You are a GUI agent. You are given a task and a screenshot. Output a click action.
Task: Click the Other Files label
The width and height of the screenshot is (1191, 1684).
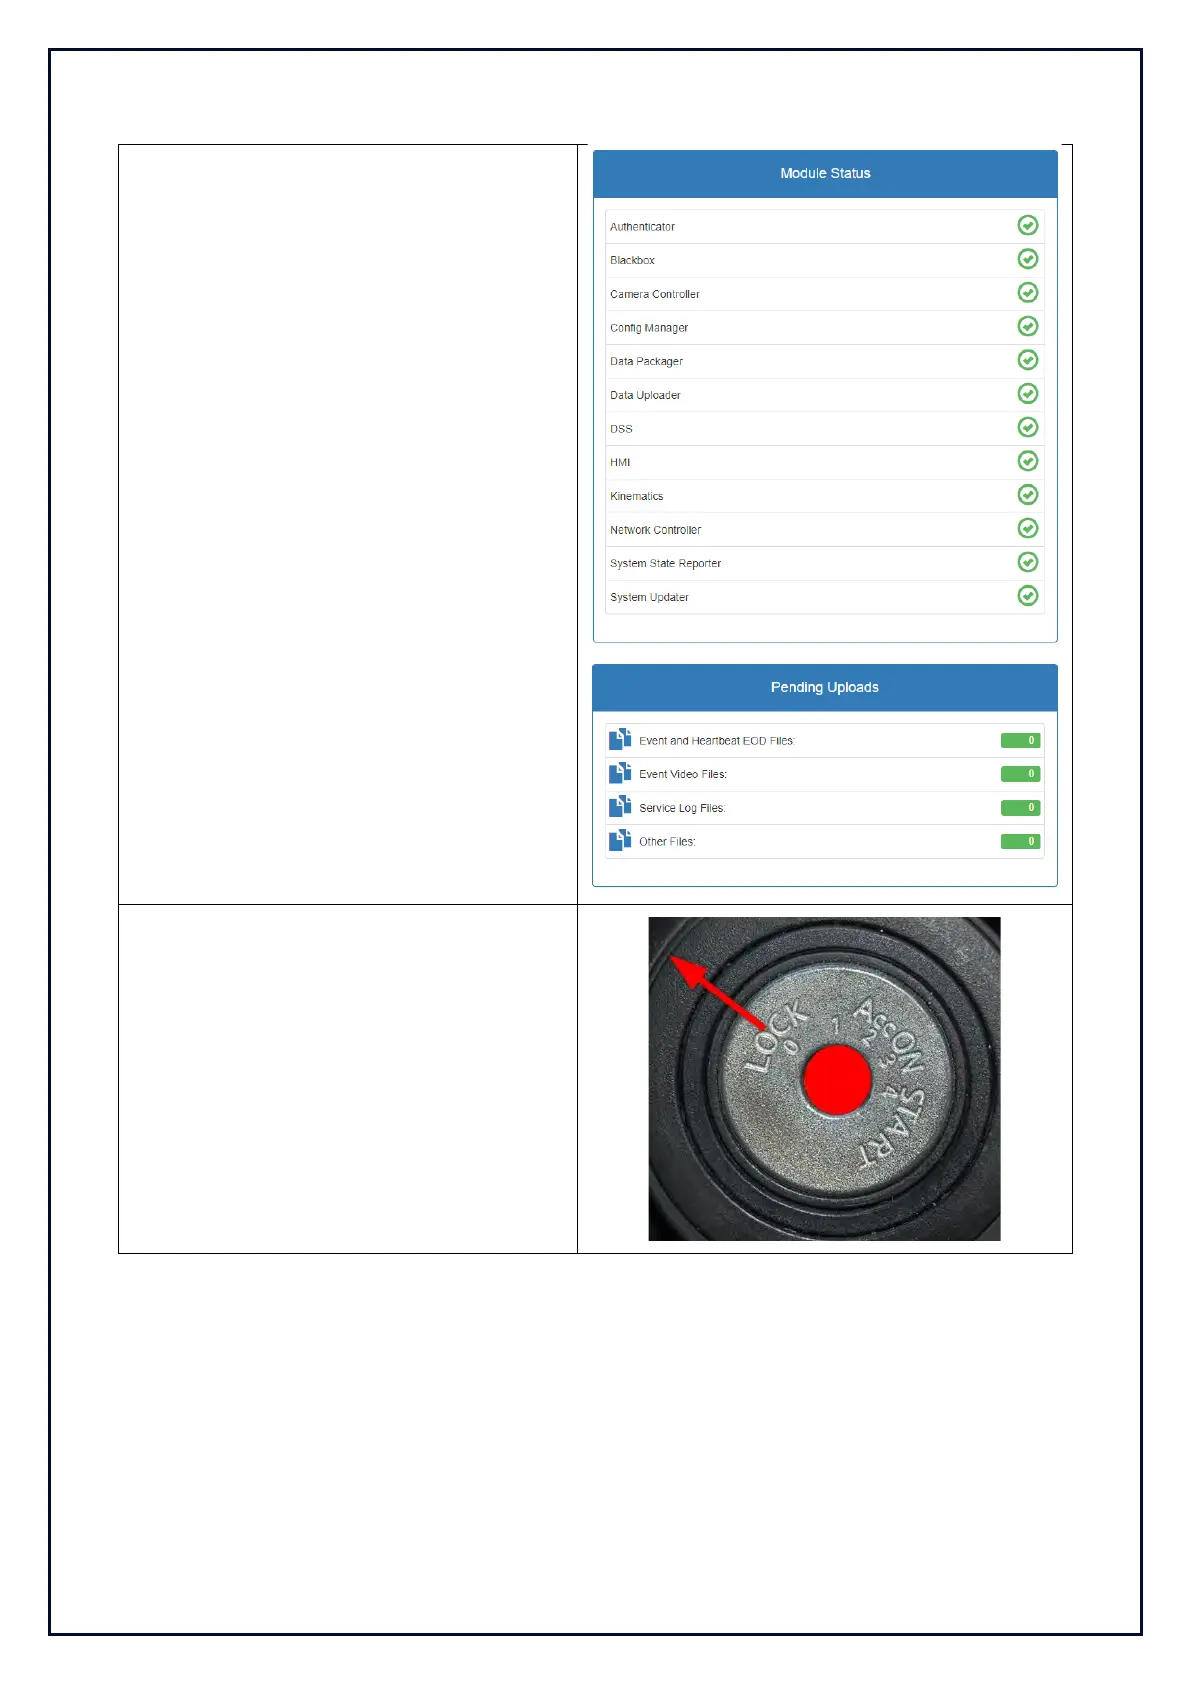(x=667, y=842)
